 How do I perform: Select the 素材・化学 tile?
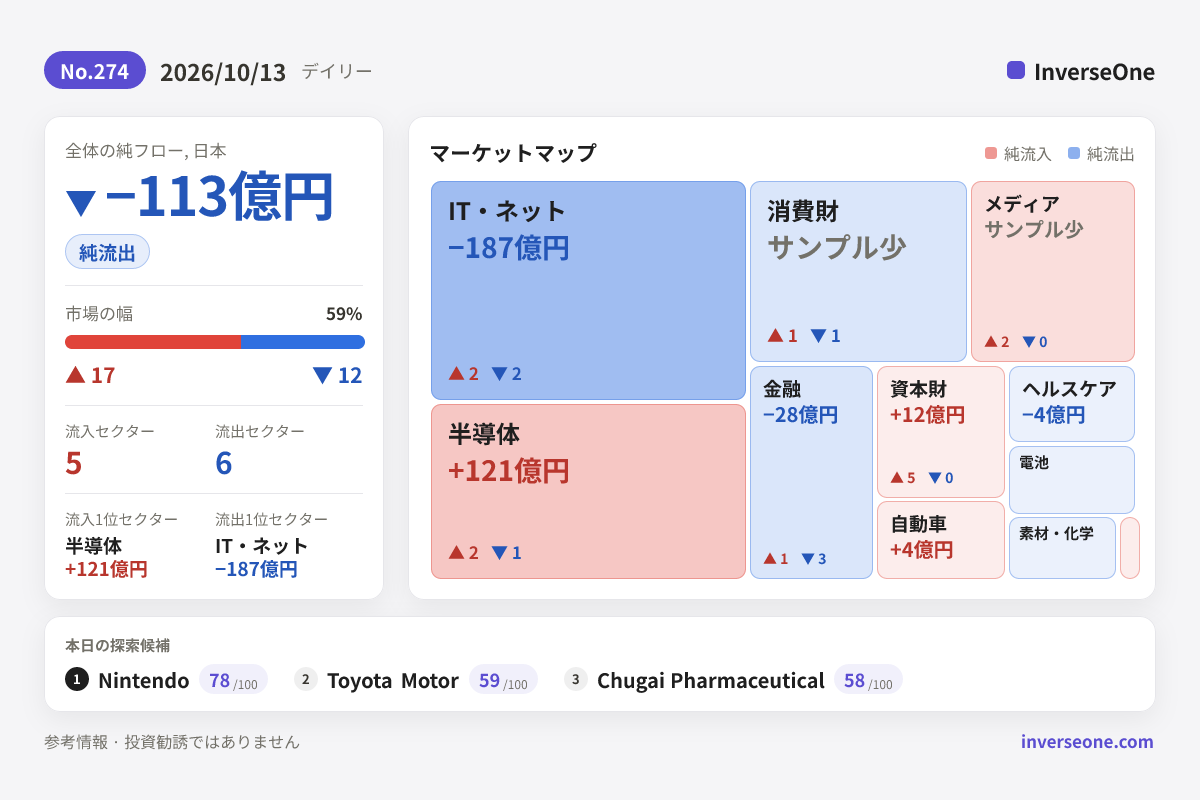[1062, 548]
